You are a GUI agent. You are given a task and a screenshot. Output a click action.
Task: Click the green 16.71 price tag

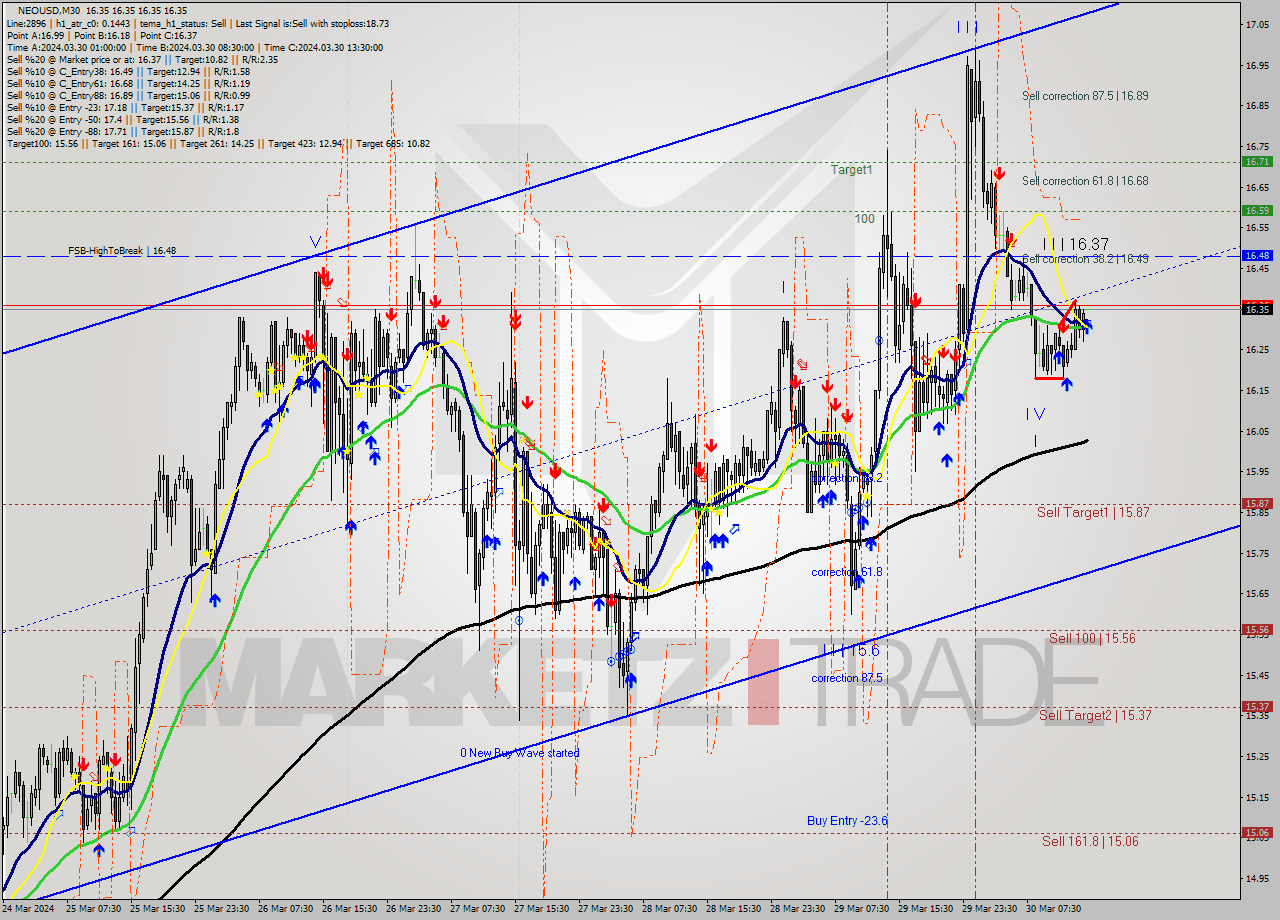pos(1257,161)
